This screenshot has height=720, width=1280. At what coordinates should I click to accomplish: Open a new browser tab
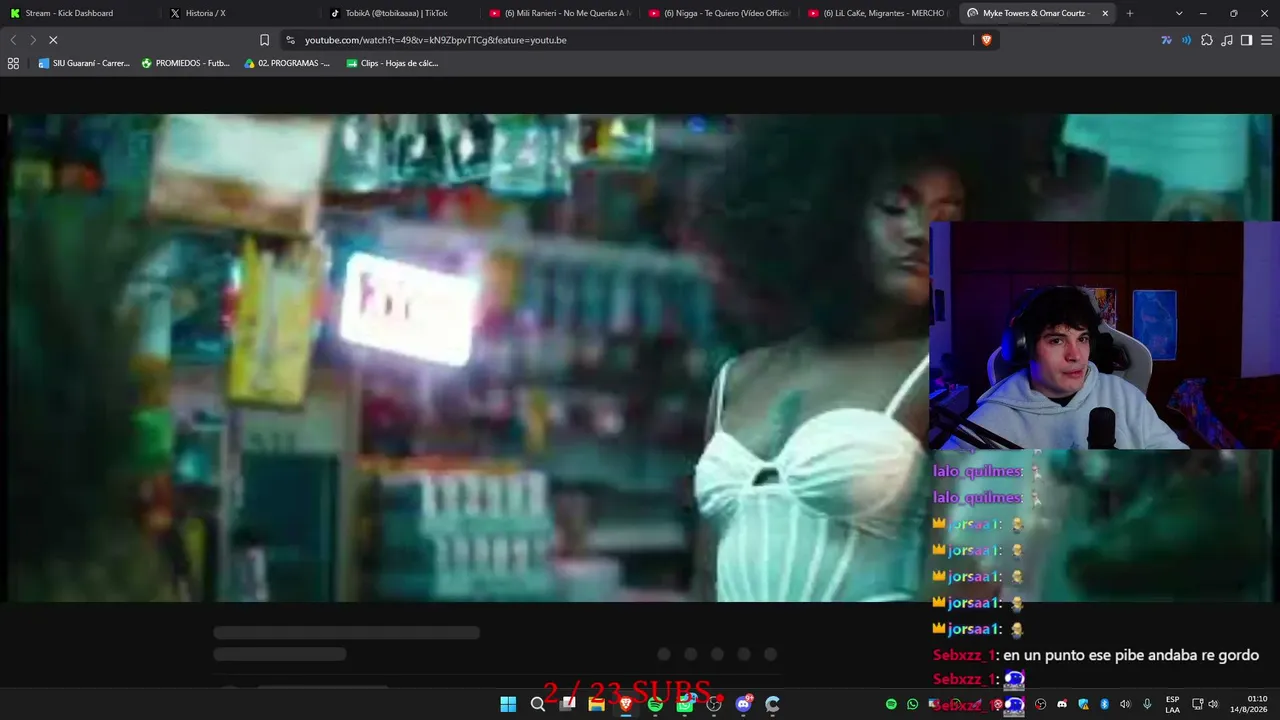[x=1130, y=13]
